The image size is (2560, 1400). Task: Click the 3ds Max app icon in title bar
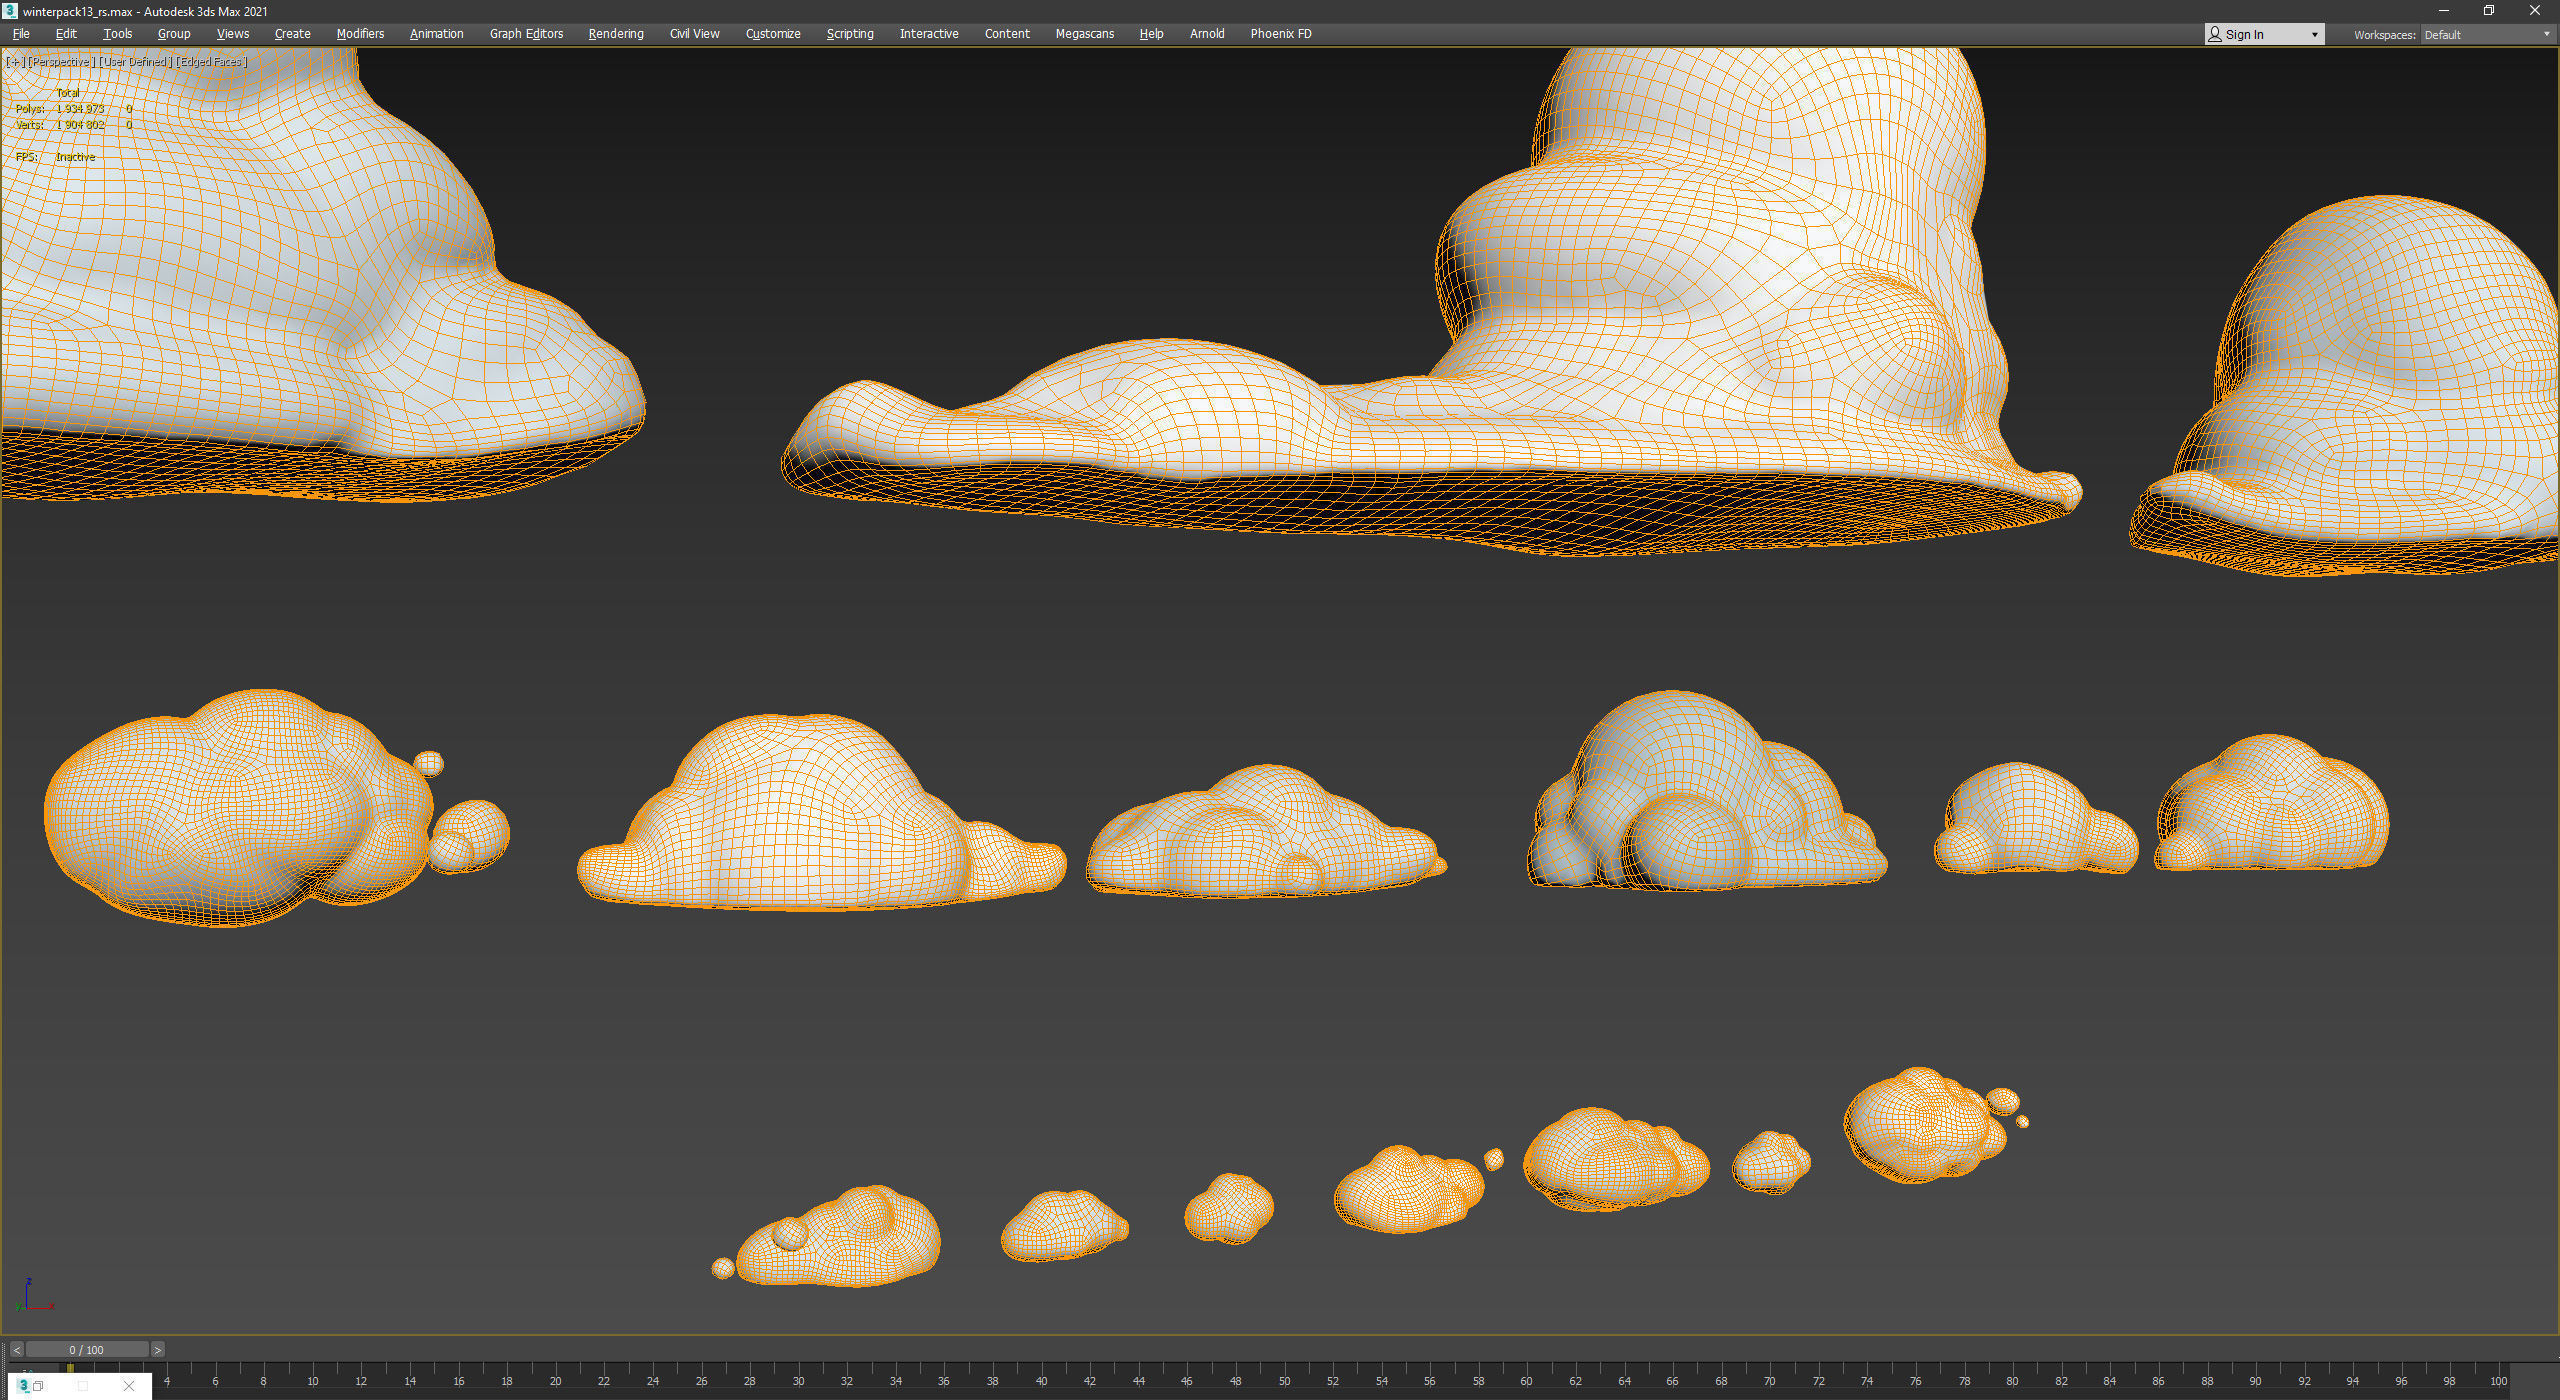[x=10, y=11]
